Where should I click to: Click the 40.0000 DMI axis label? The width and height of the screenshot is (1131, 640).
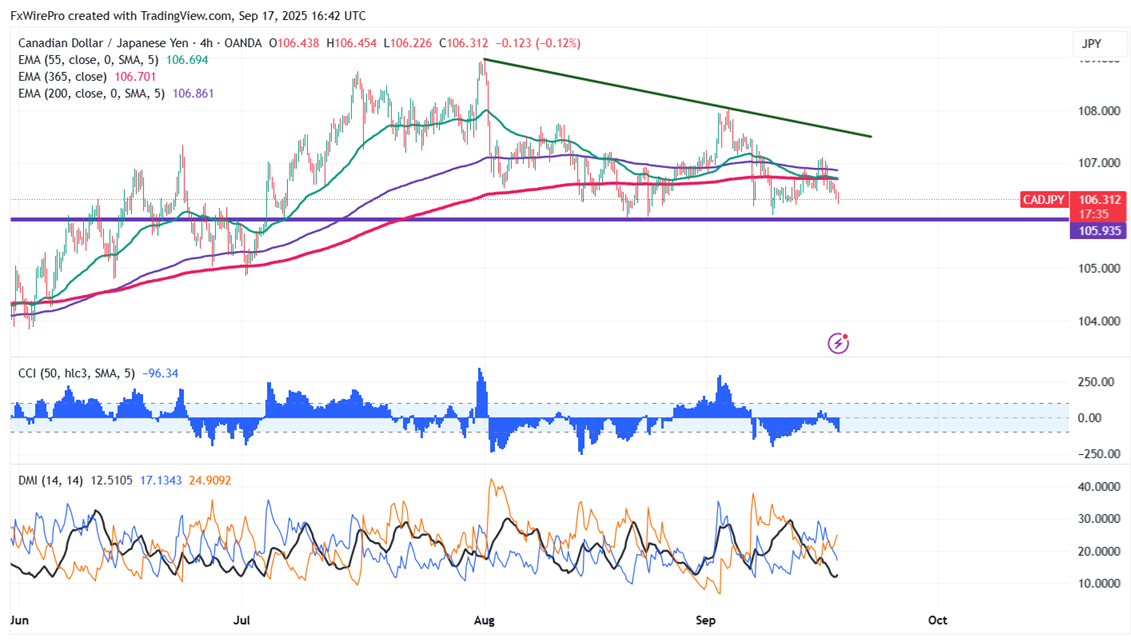click(1099, 487)
